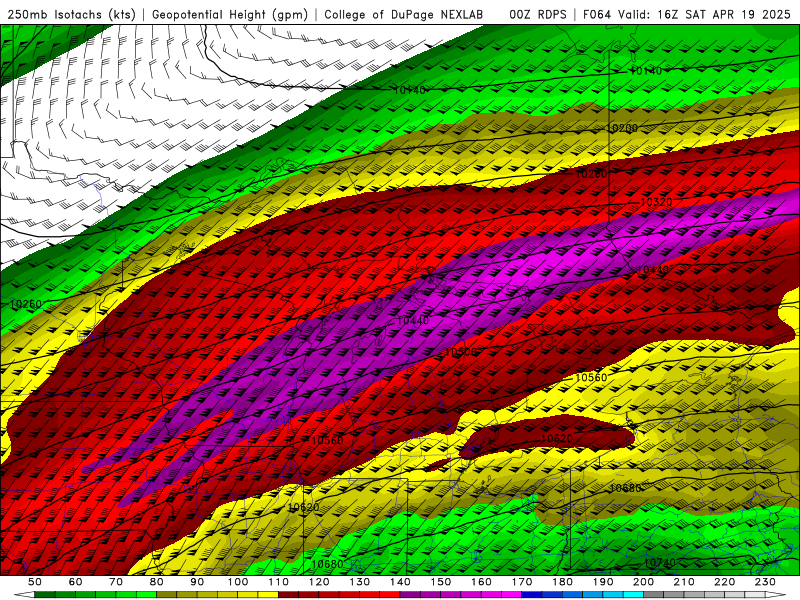The width and height of the screenshot is (800, 600).
Task: Click the legend value 200
Action: click(x=643, y=582)
